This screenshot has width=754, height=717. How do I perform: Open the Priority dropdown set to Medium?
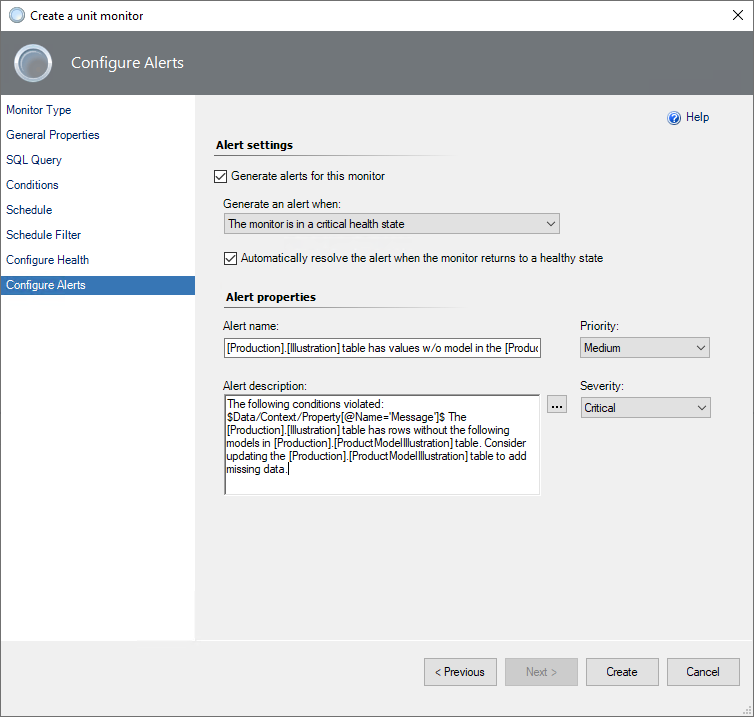[644, 348]
